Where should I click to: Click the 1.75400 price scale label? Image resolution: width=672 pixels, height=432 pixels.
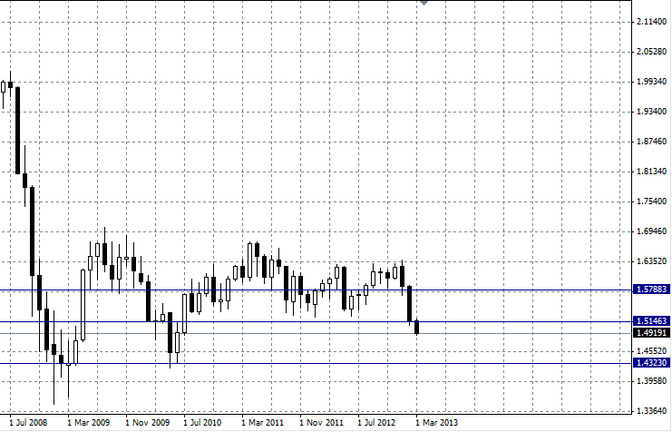(x=651, y=201)
